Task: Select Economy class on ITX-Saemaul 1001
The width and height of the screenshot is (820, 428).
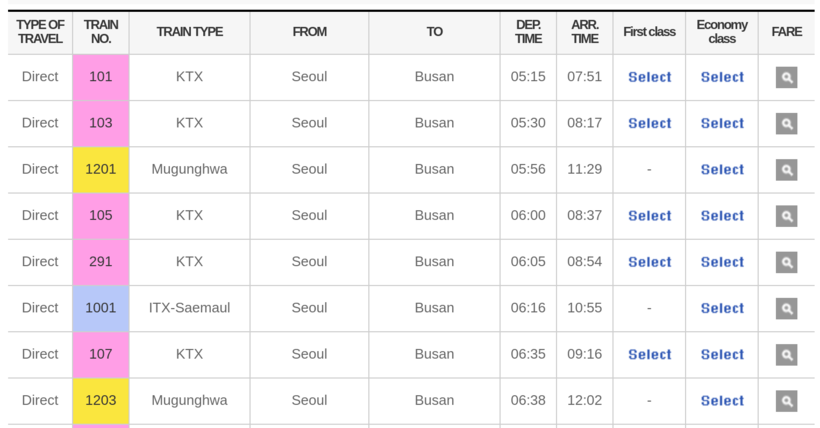Action: [722, 308]
